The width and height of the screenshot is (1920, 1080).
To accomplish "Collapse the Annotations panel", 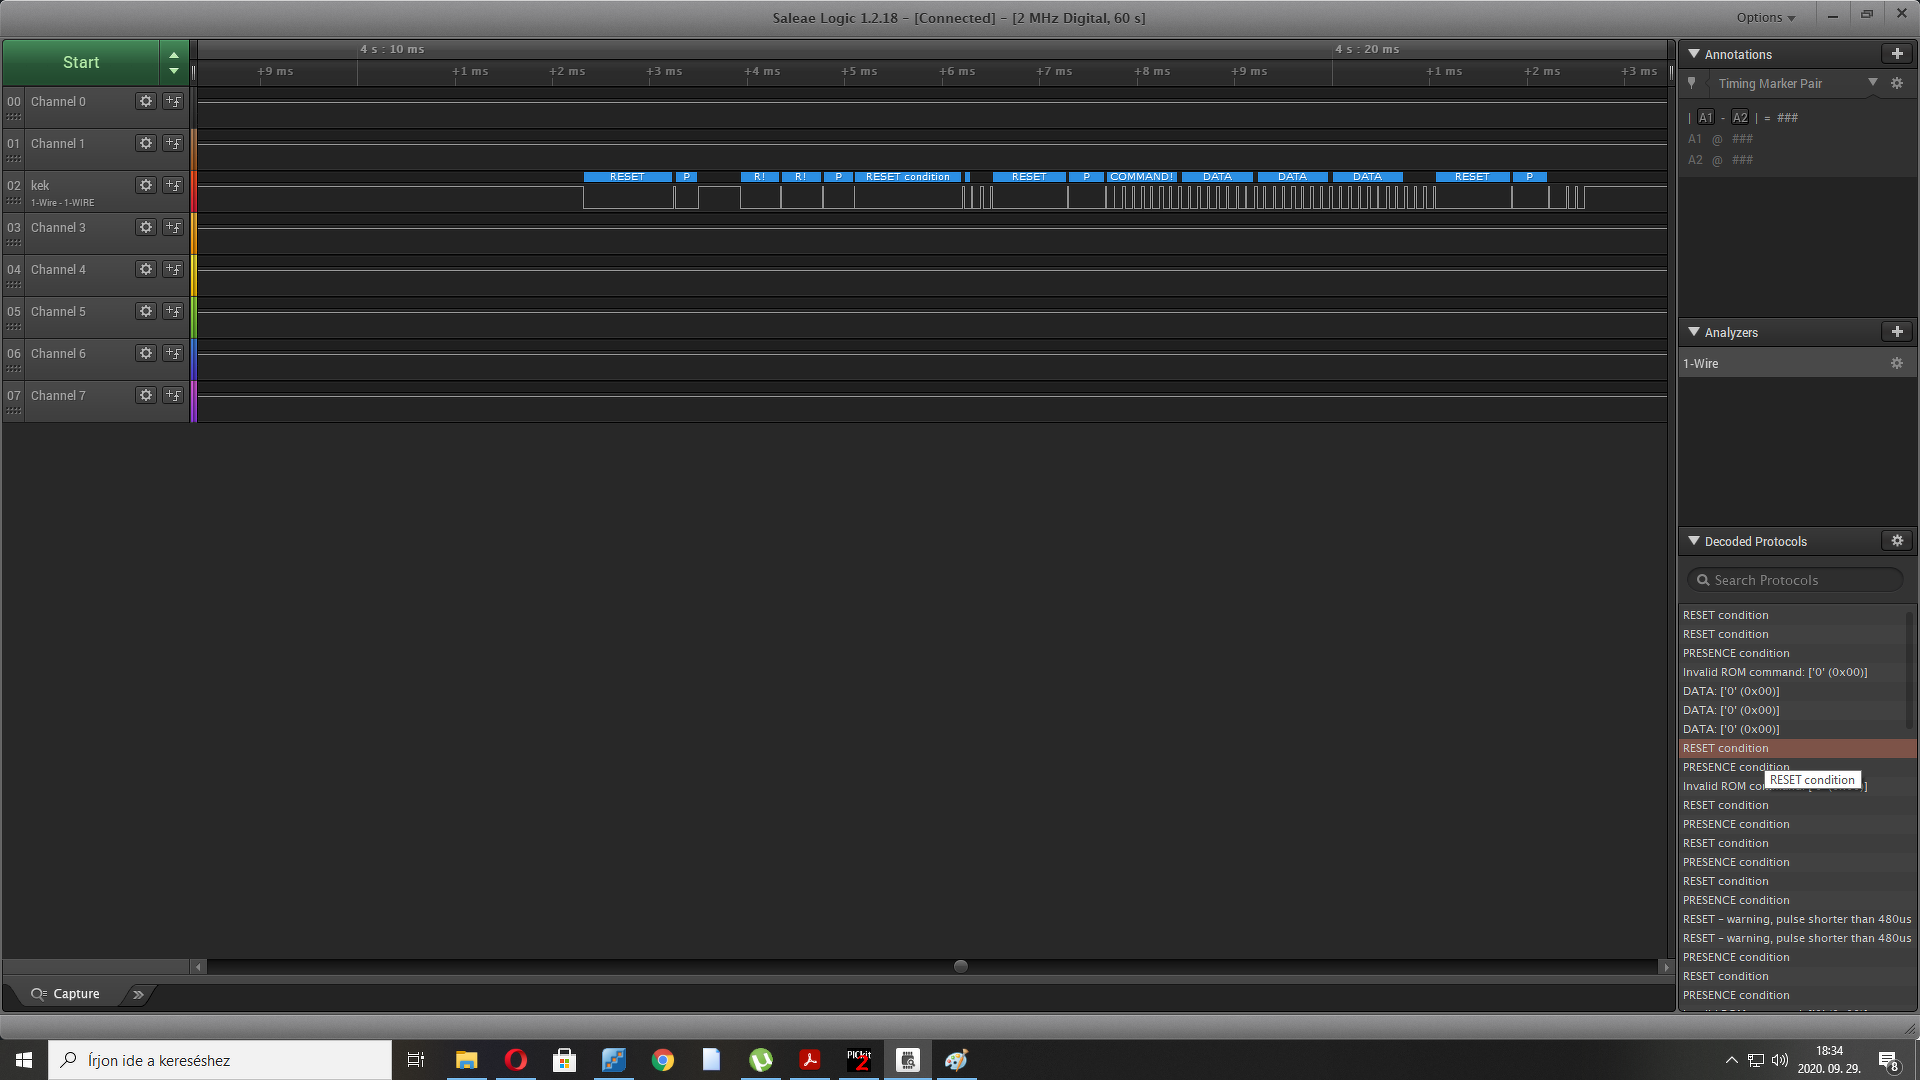I will 1694,54.
